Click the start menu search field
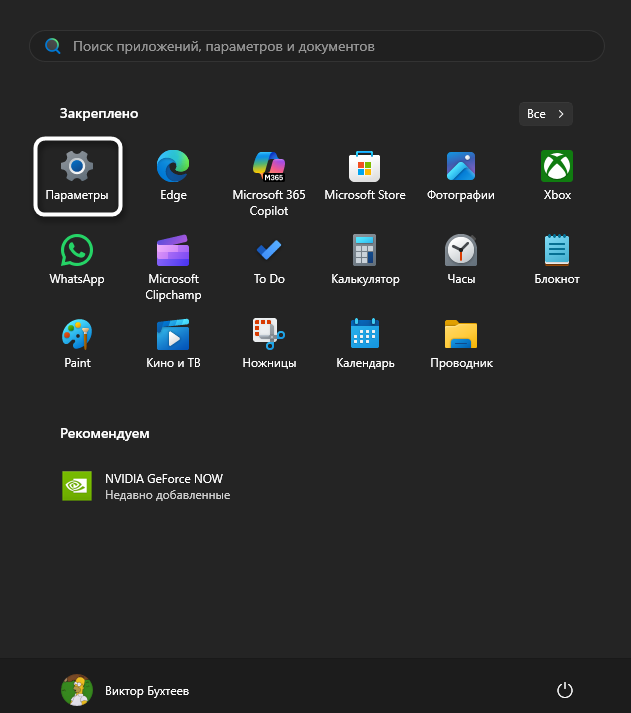 click(316, 46)
